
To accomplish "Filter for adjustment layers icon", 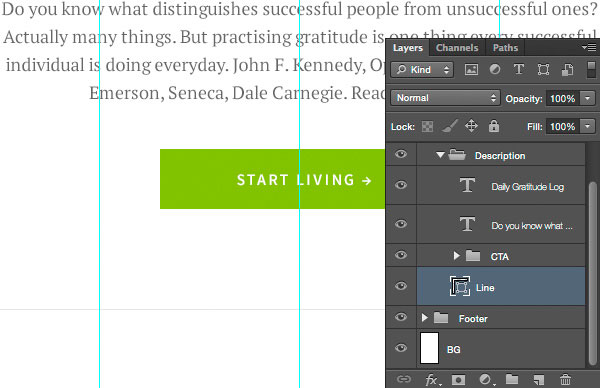I will point(495,70).
